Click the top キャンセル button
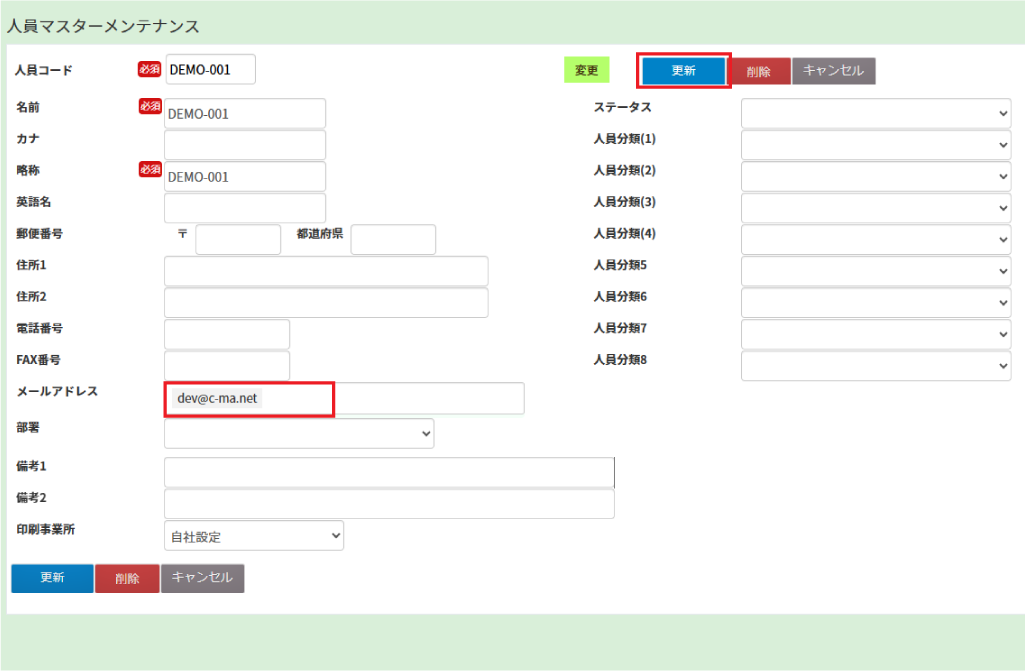The height and width of the screenshot is (671, 1025). coord(834,71)
